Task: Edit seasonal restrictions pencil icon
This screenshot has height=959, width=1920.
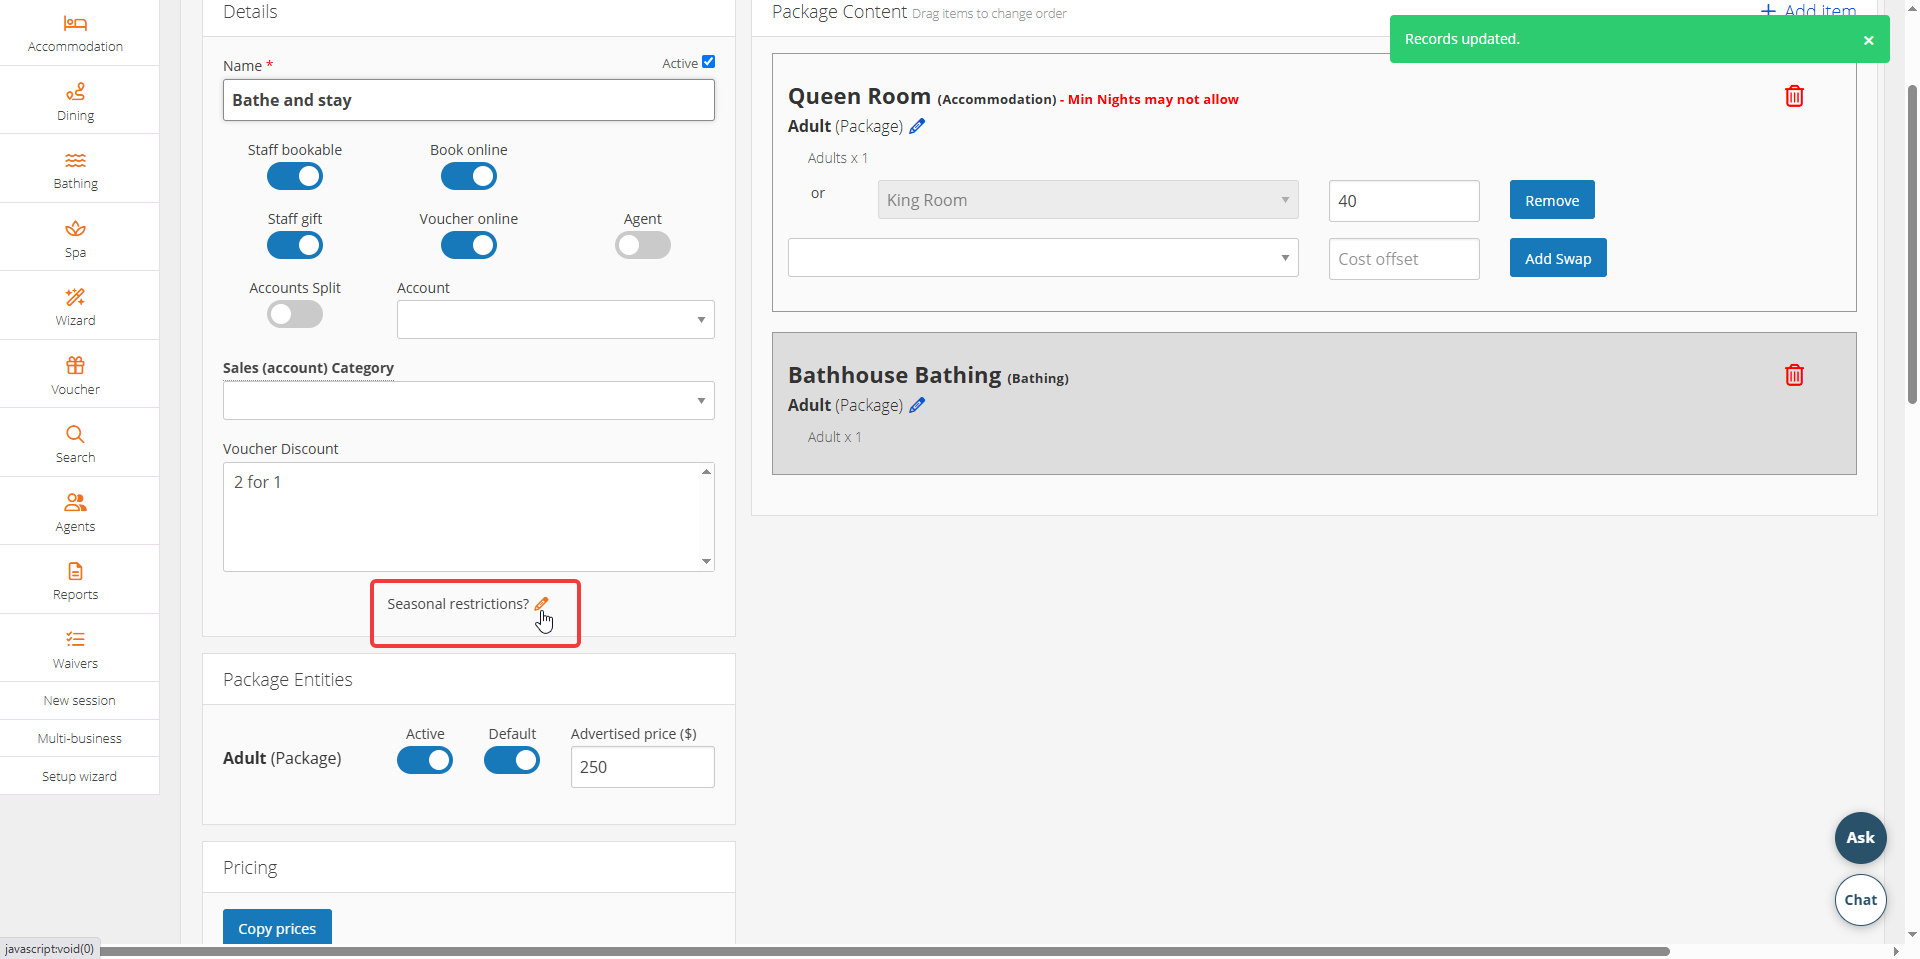Action: coord(541,604)
